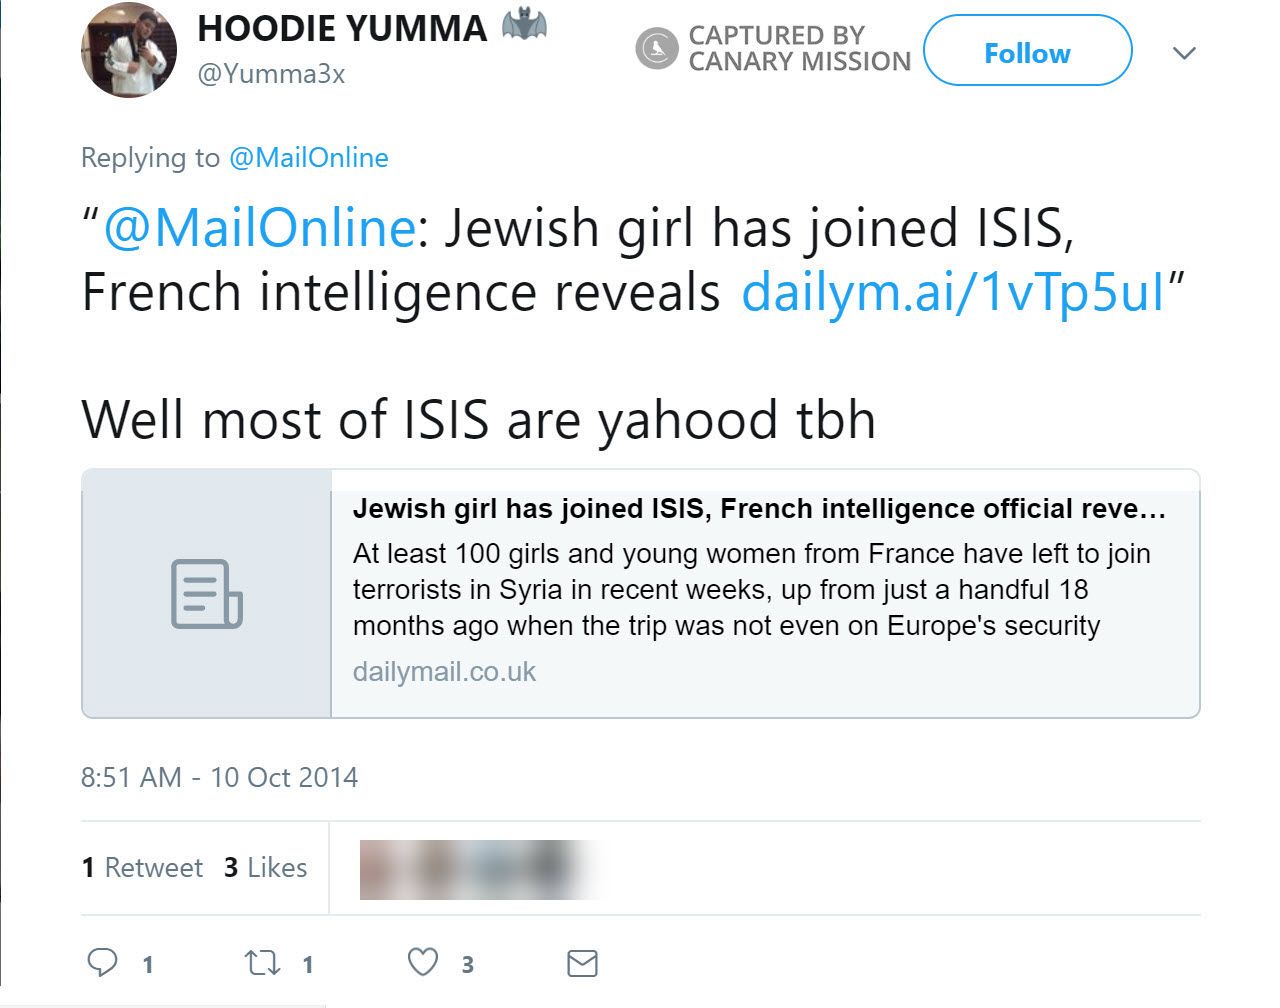Click @MailOnline in the Replying to line
Image resolution: width=1280 pixels, height=1008 pixels.
point(308,158)
